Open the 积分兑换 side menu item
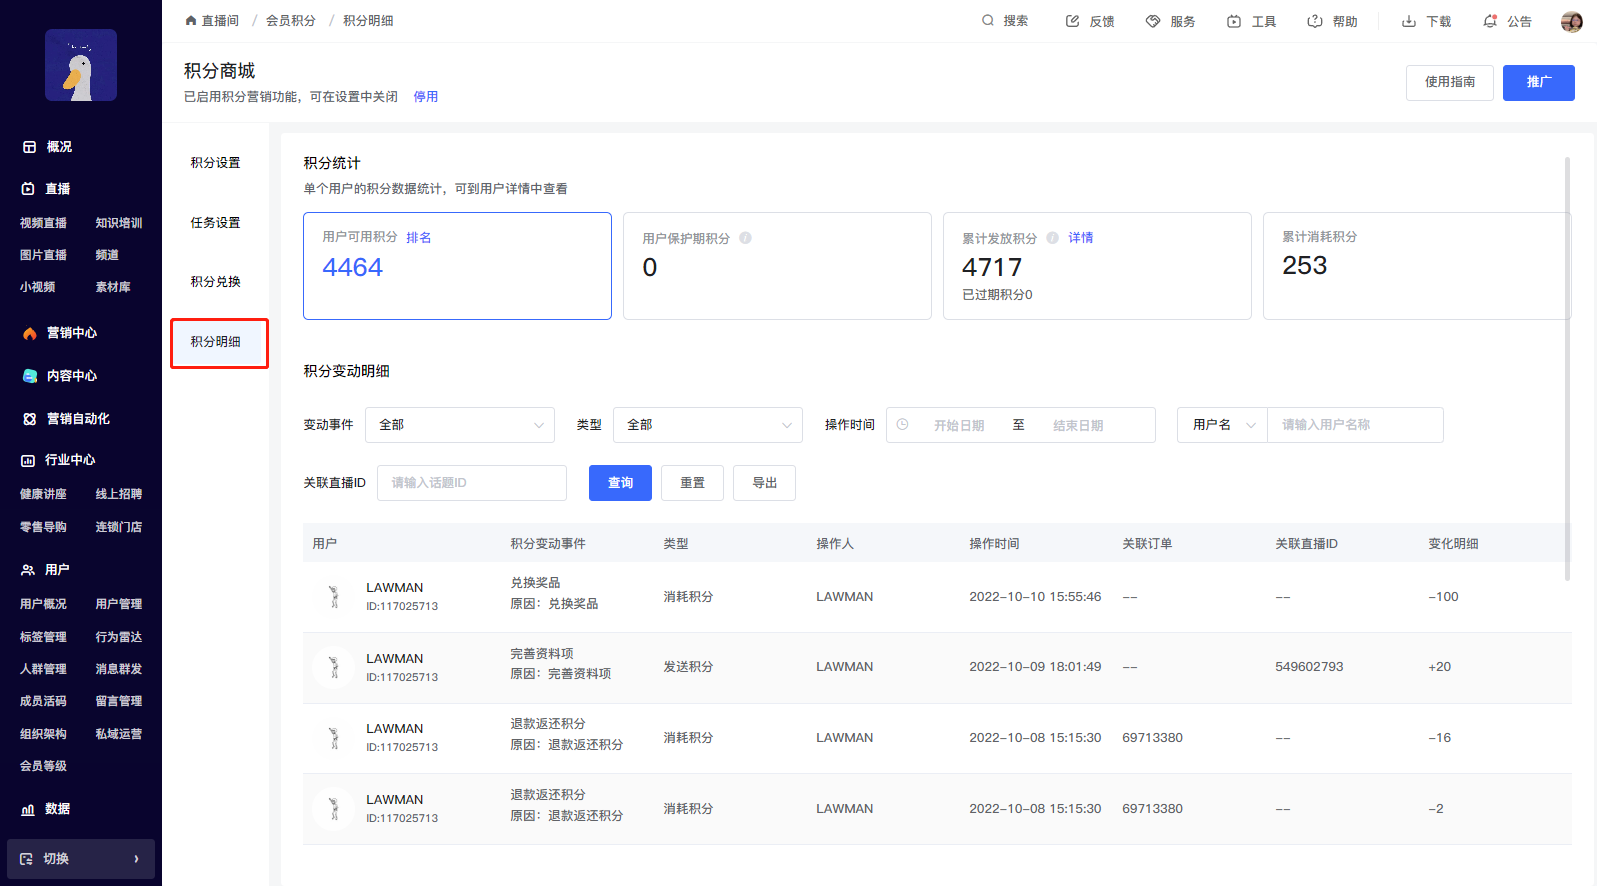 [216, 282]
